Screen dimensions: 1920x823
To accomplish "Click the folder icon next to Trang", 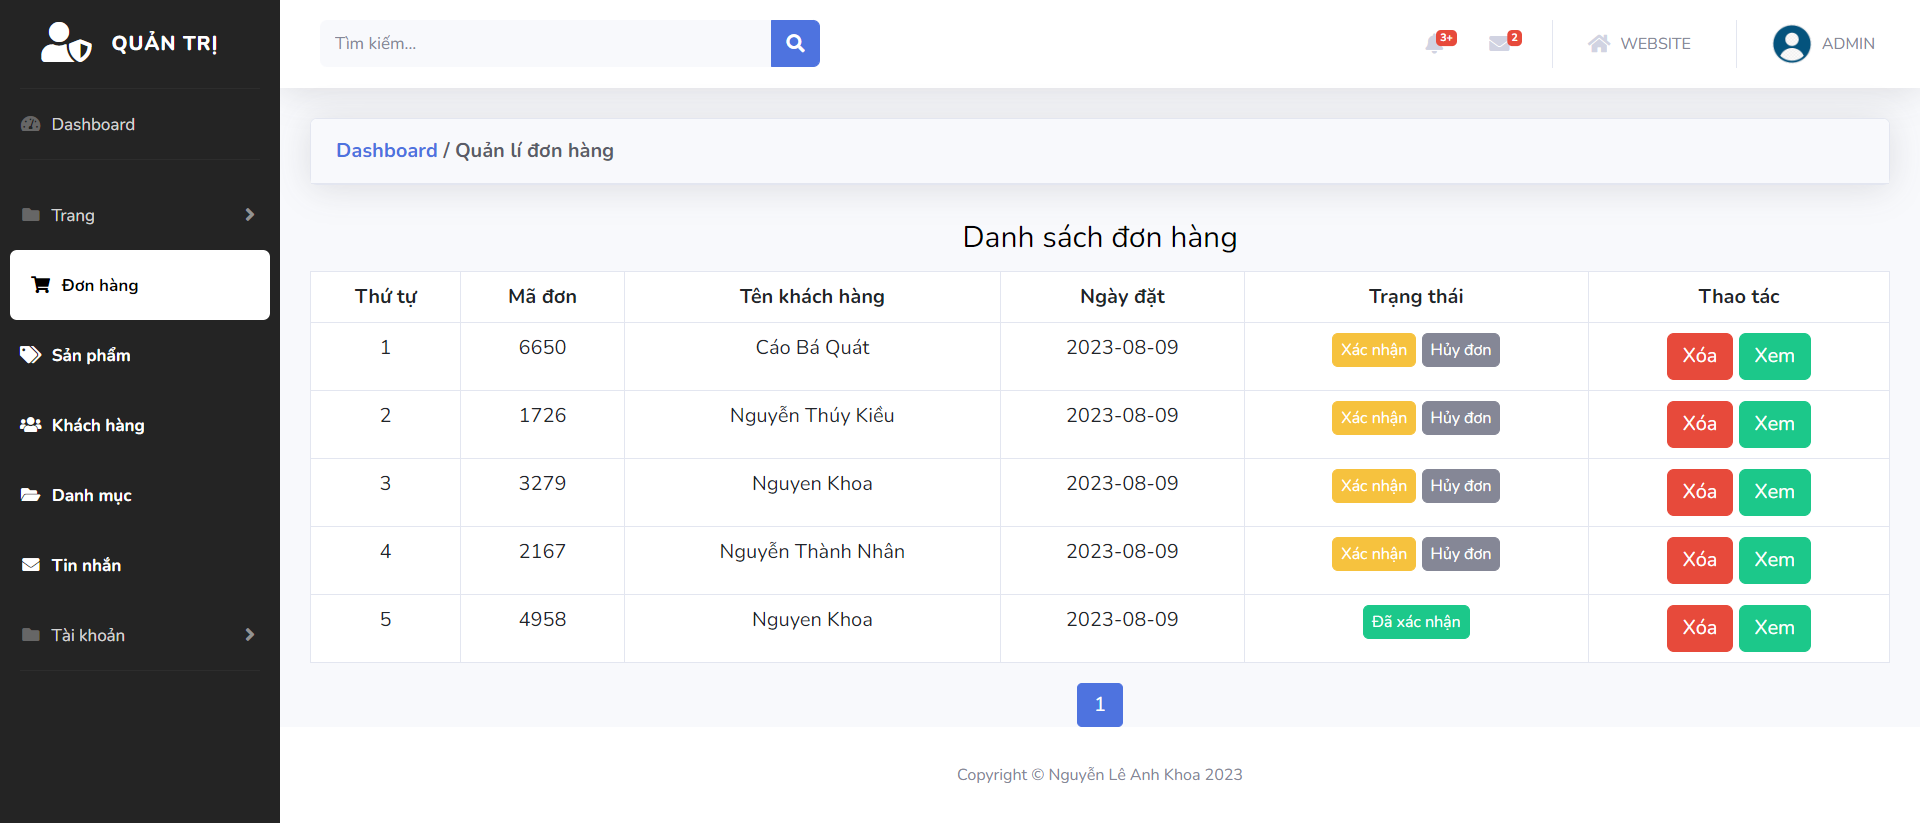I will (x=31, y=215).
